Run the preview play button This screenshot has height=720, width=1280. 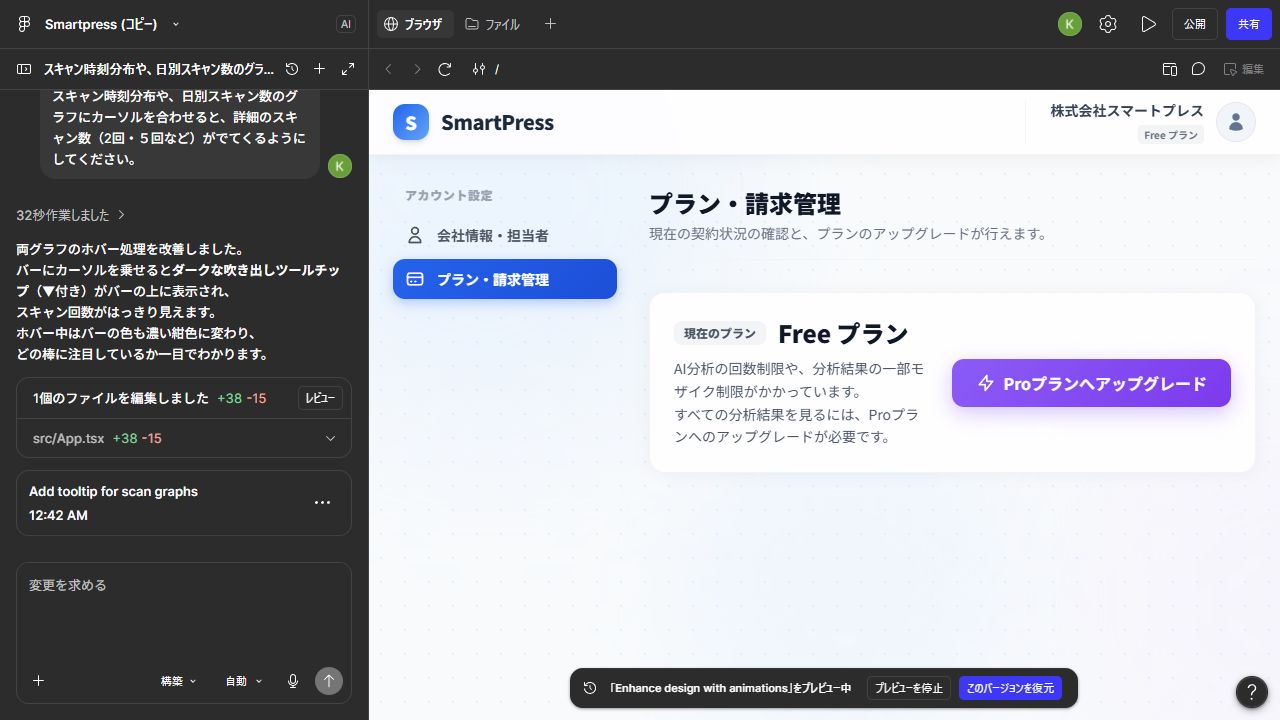[1148, 24]
